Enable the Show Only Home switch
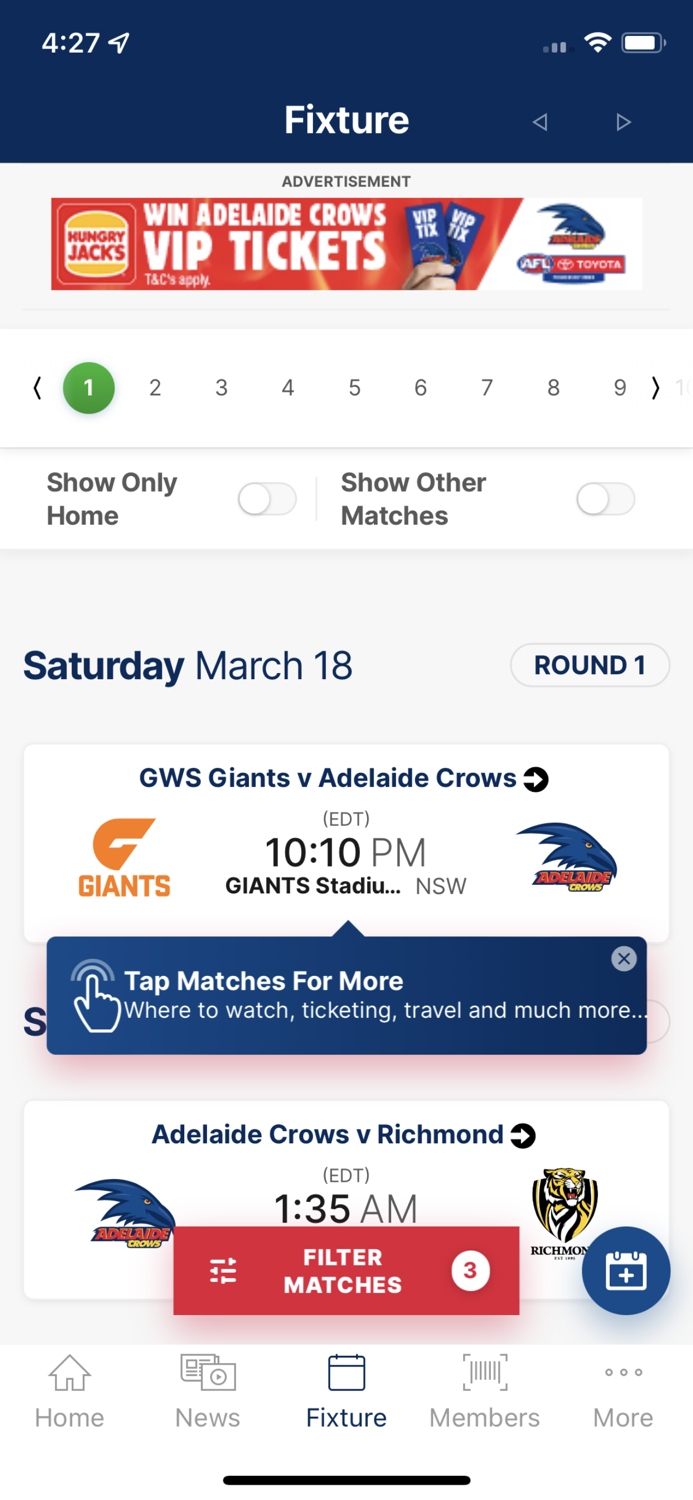Image resolution: width=693 pixels, height=1500 pixels. pyautogui.click(x=266, y=498)
